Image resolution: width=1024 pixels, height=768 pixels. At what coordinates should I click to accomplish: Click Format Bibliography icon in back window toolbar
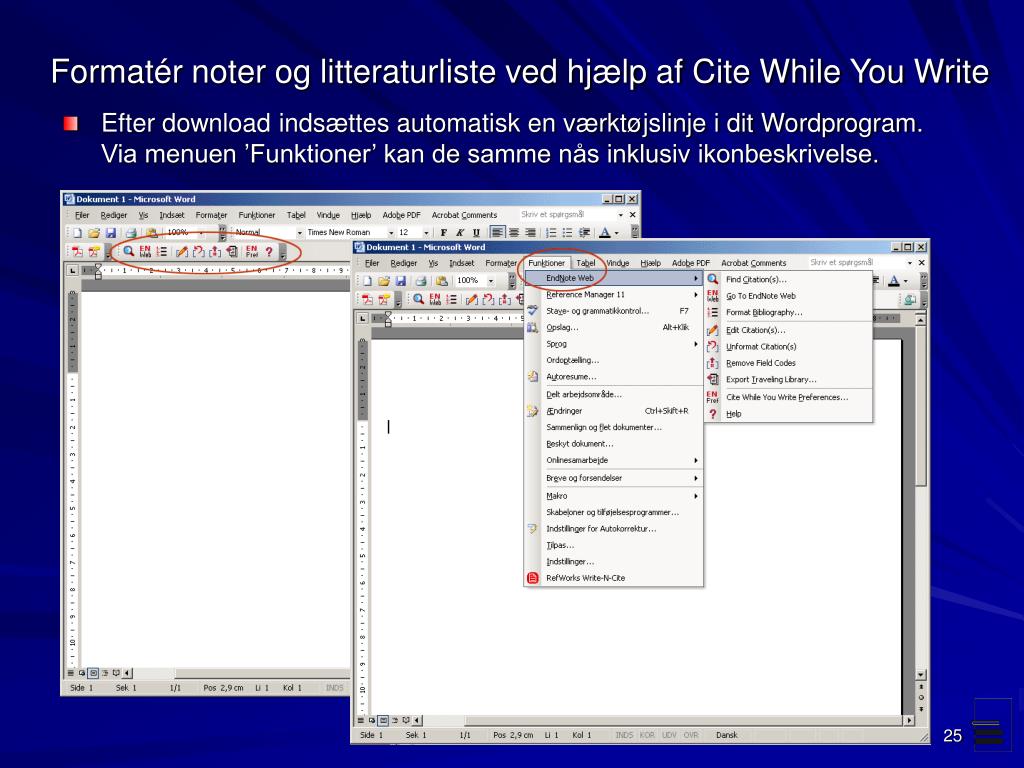(x=162, y=251)
